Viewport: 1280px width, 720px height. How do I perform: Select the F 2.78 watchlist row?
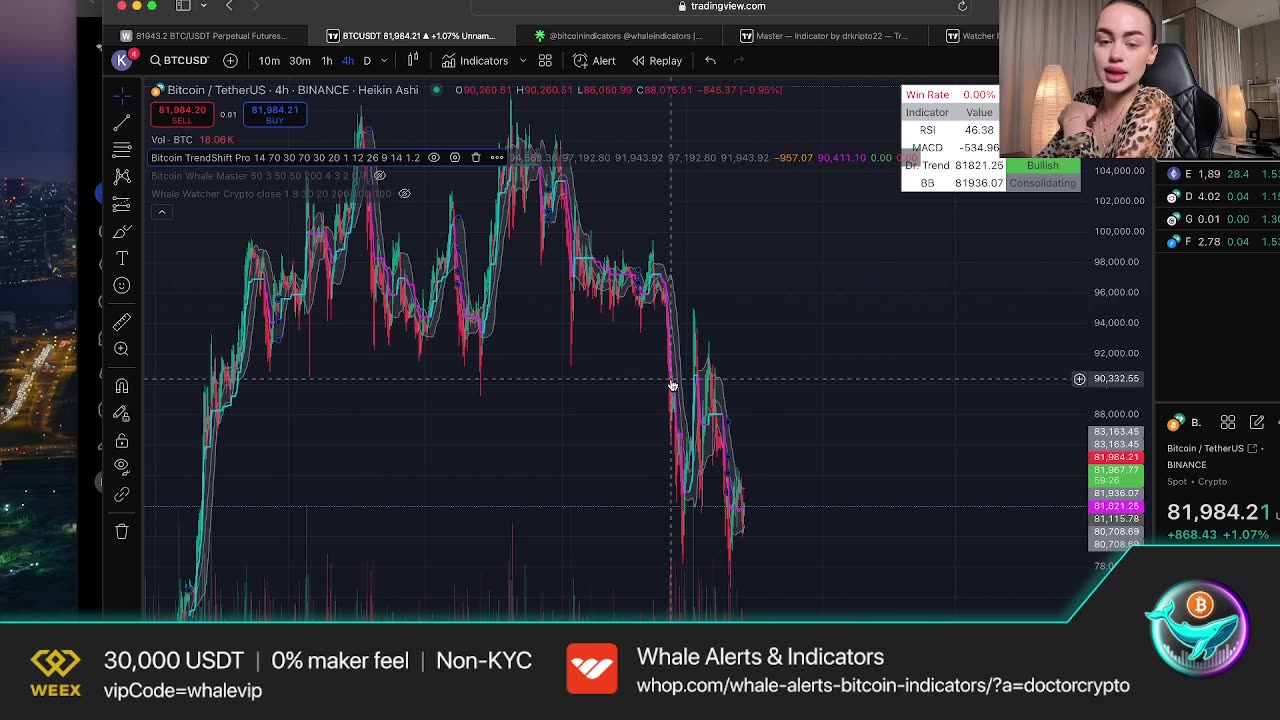click(1220, 242)
